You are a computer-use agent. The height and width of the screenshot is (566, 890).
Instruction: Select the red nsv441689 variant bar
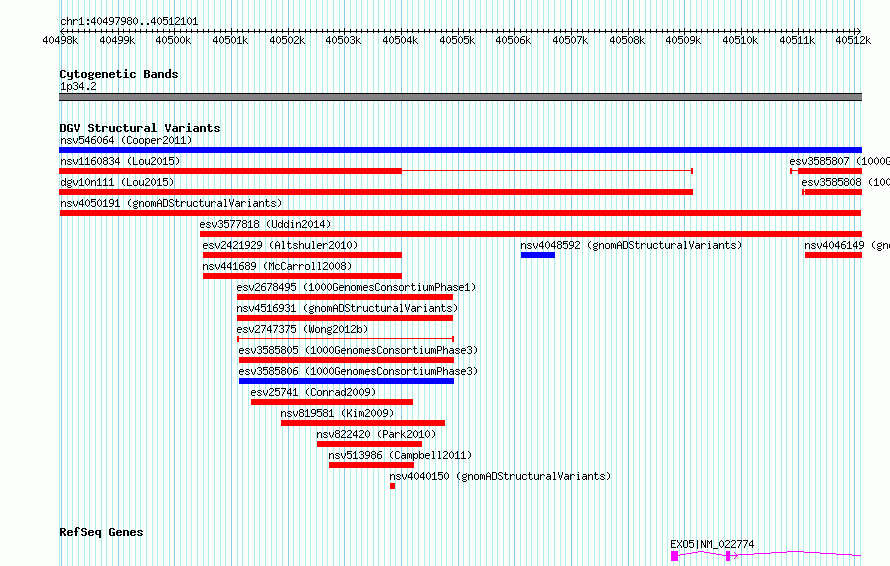click(x=303, y=276)
